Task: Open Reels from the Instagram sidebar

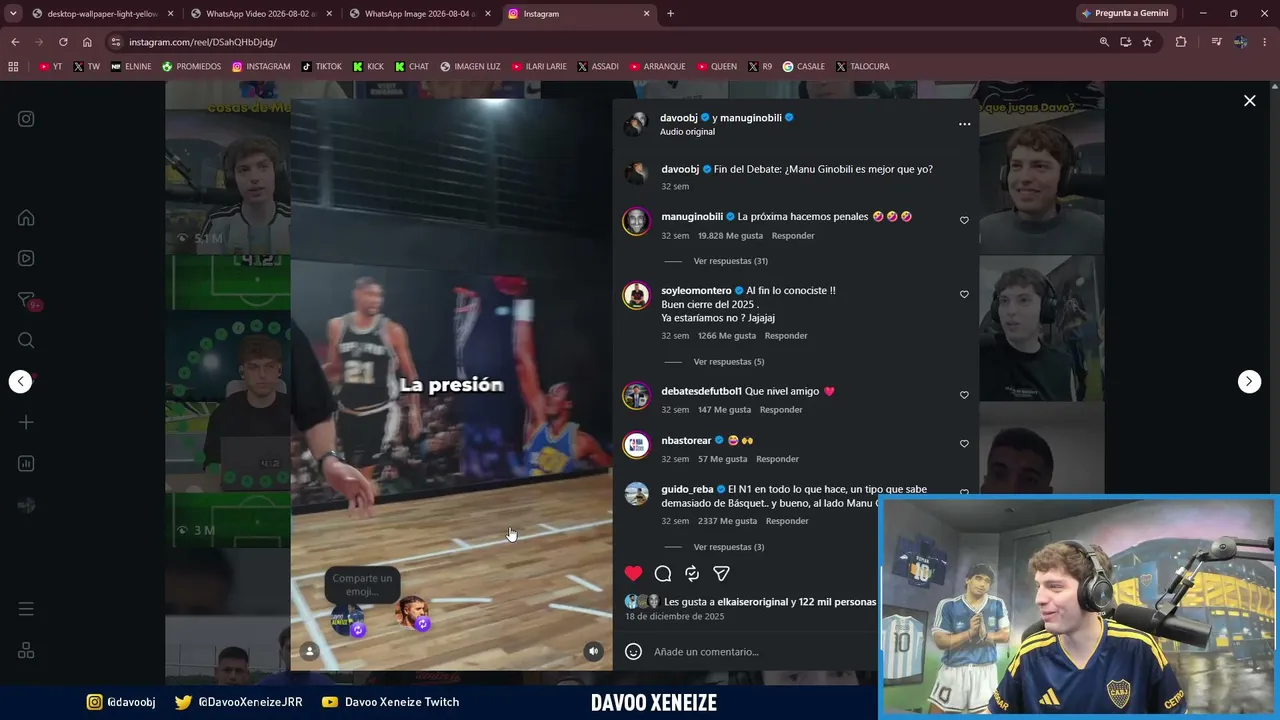Action: [x=26, y=258]
